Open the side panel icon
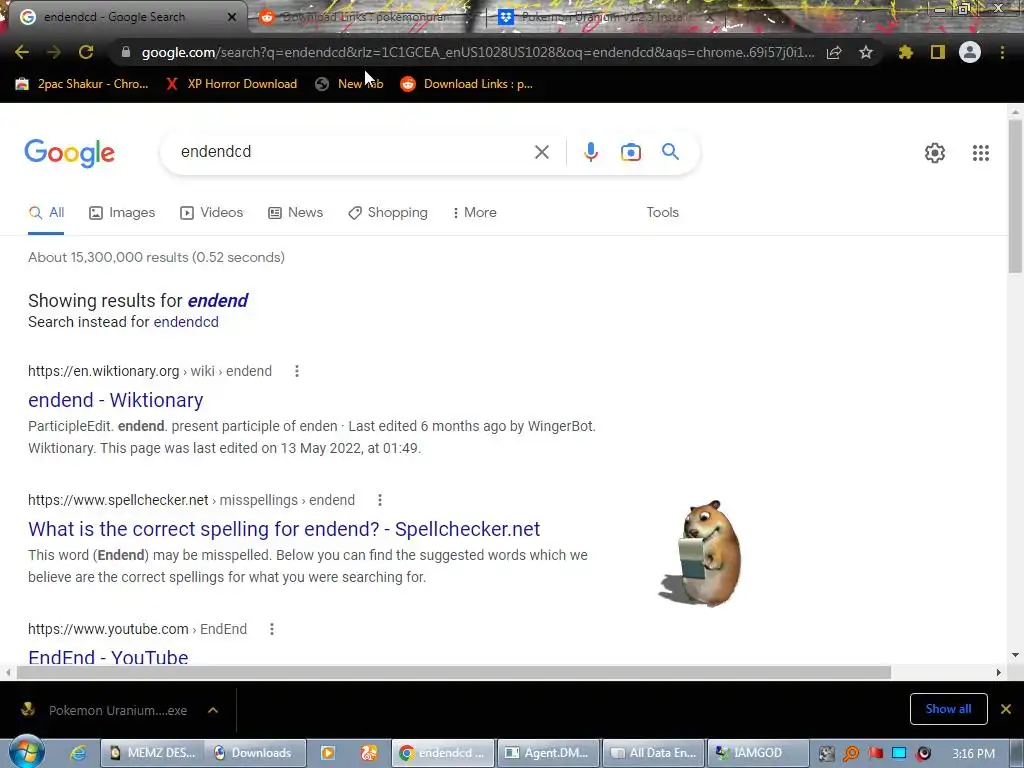 point(938,52)
